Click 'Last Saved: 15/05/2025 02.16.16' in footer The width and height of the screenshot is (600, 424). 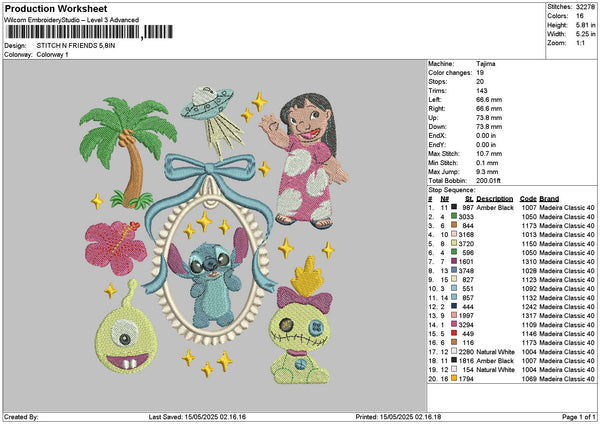click(x=197, y=417)
